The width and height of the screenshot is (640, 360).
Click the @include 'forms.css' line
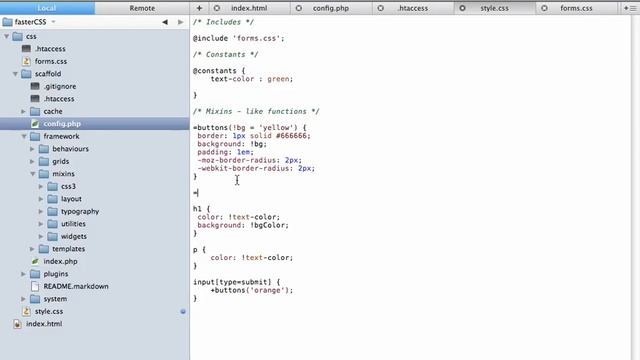click(x=238, y=38)
